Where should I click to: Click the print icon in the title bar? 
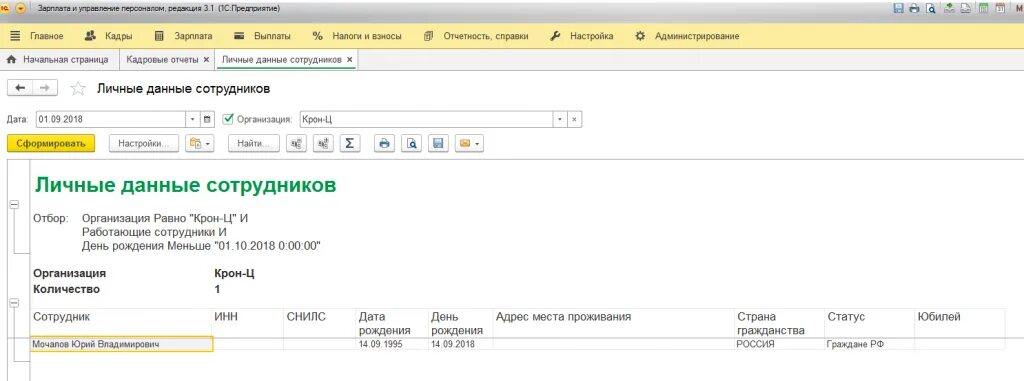[x=914, y=8]
